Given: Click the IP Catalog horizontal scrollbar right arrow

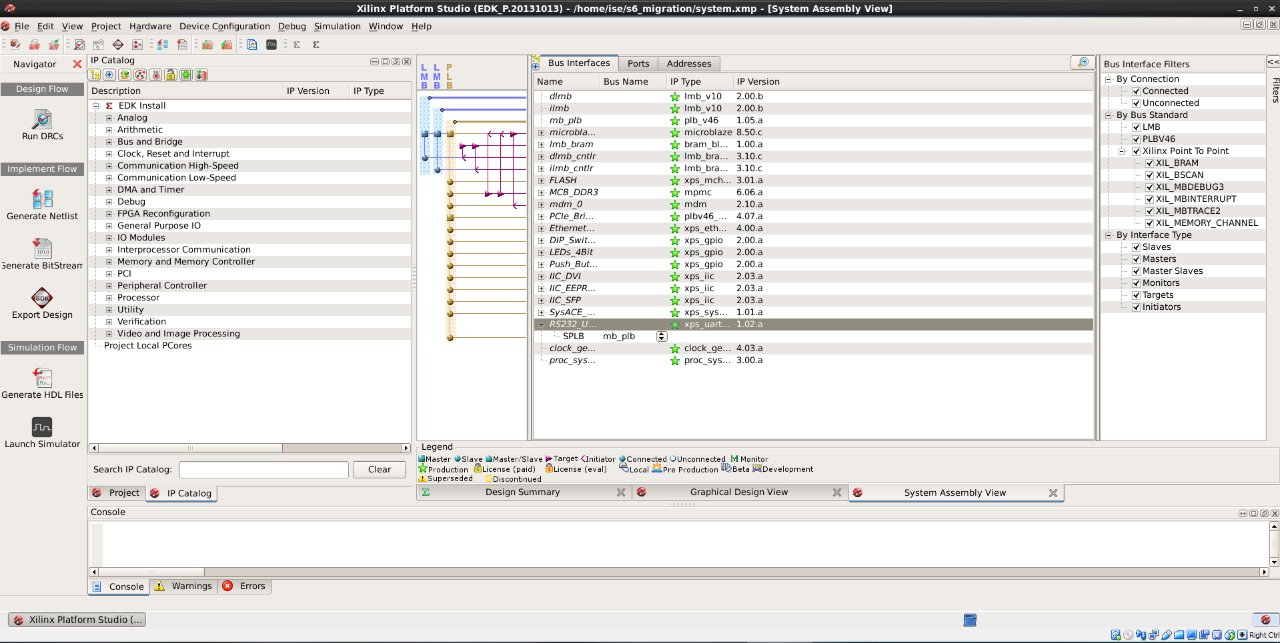Looking at the screenshot, I should coord(406,448).
